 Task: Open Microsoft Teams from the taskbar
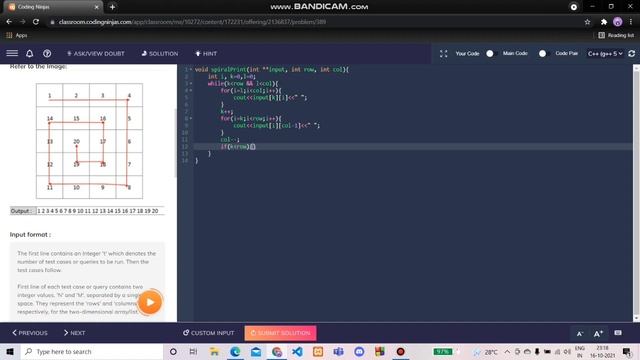(338, 351)
